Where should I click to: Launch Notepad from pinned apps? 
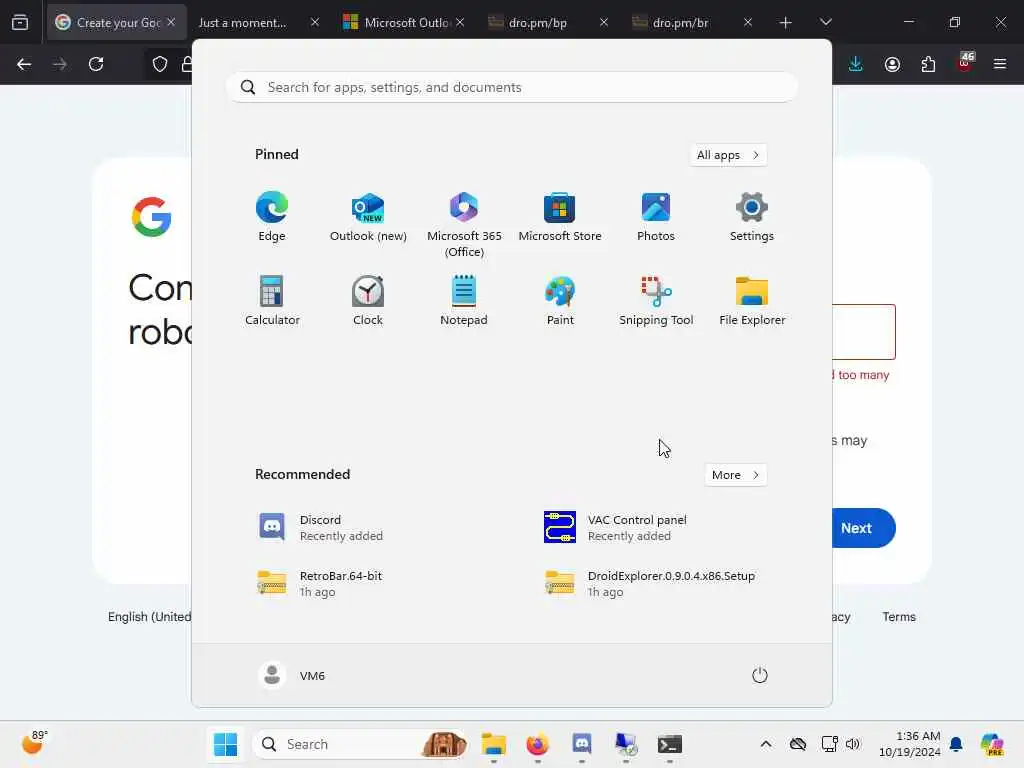464,300
